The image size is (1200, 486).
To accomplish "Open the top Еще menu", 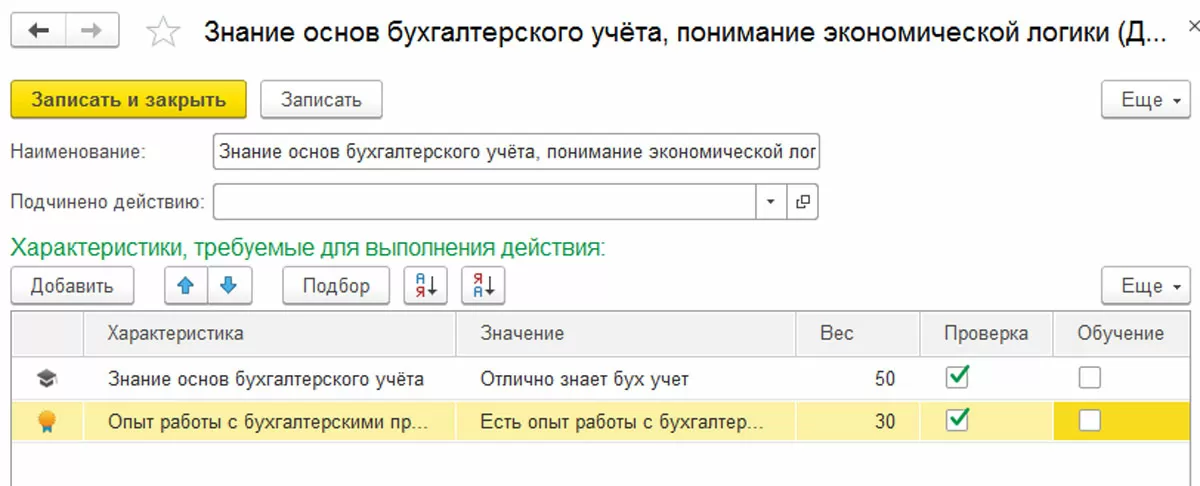I will 1145,100.
